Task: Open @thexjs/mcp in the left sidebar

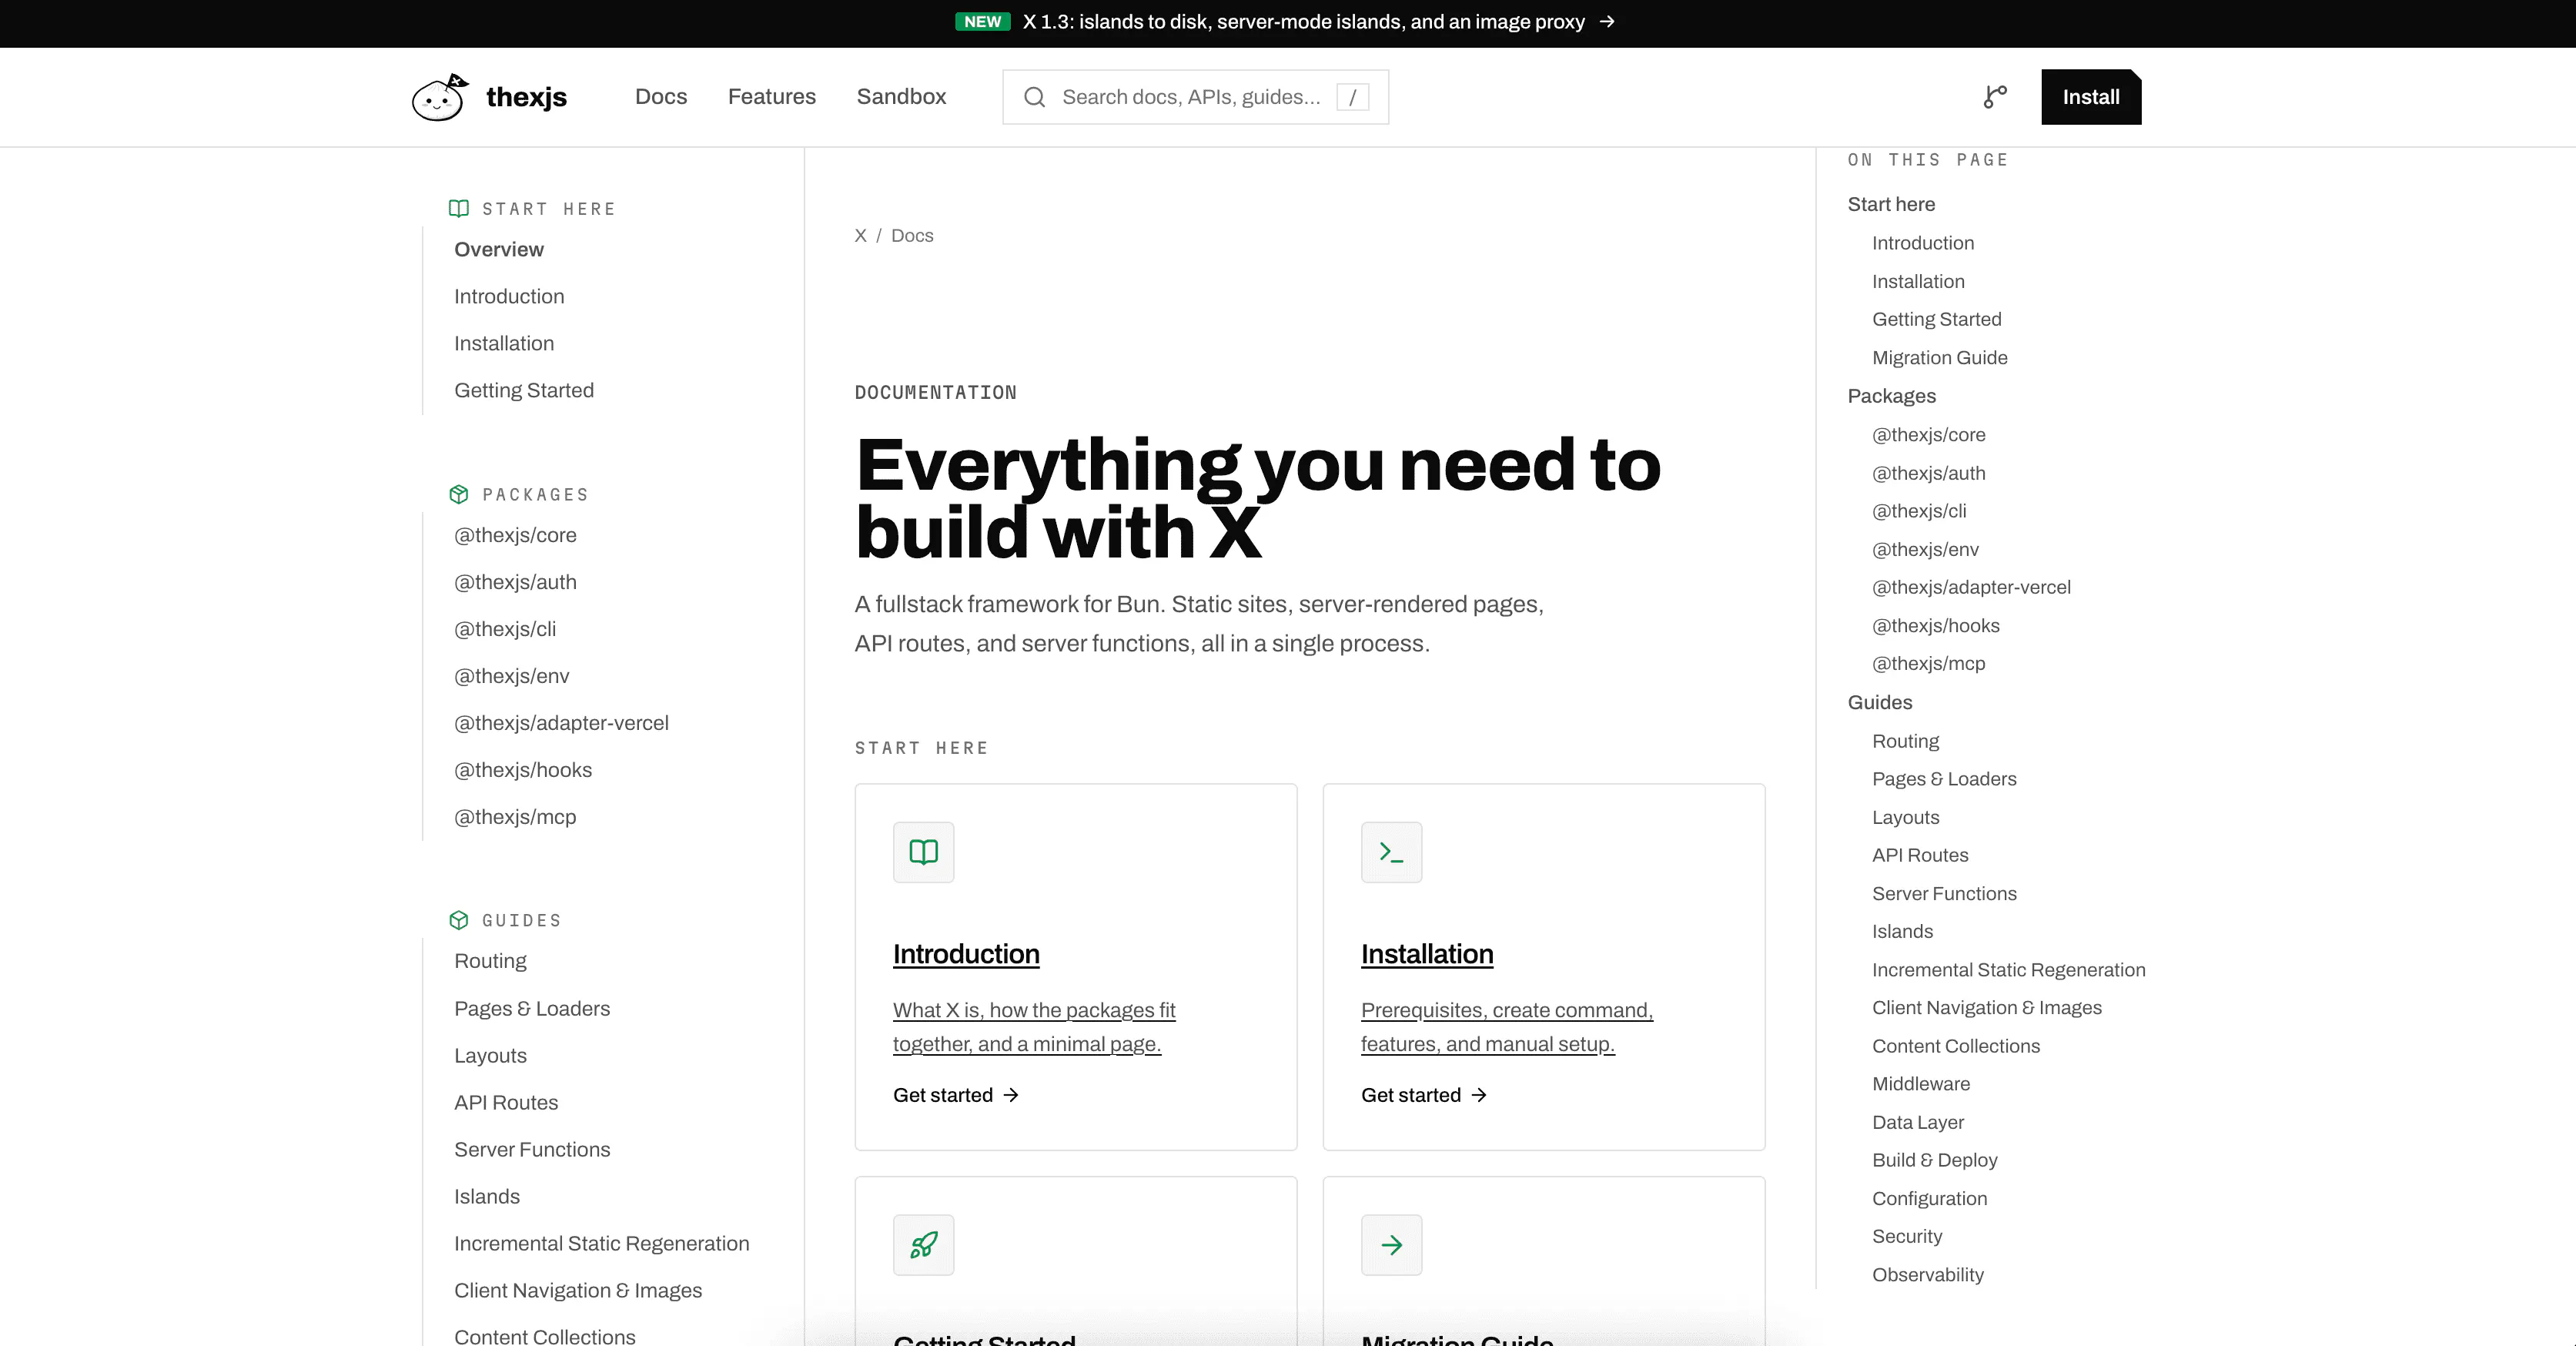Action: [515, 818]
